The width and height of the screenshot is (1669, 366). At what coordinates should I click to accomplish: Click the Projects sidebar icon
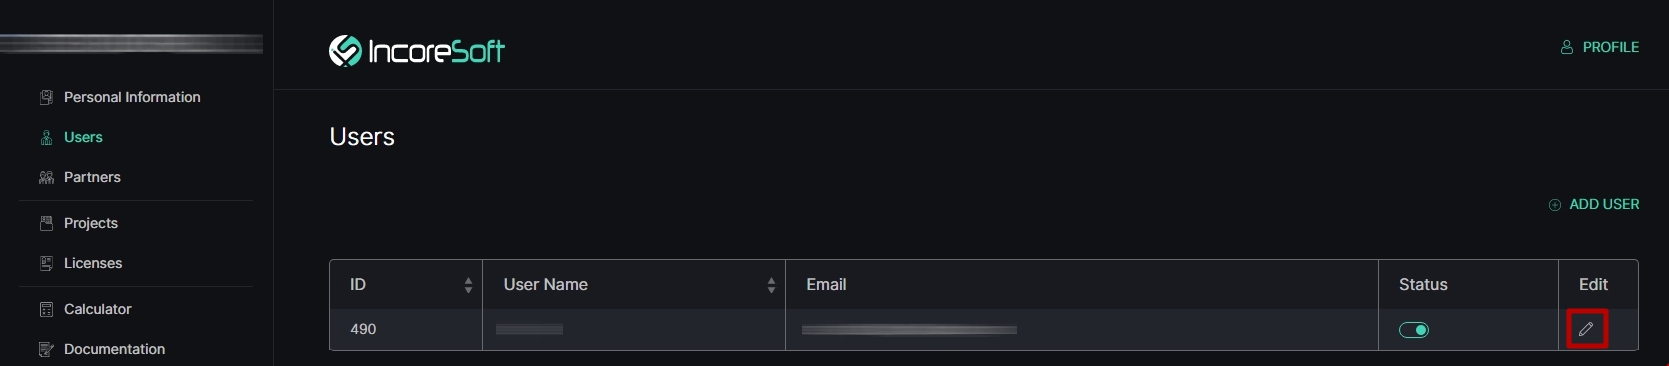(x=46, y=223)
